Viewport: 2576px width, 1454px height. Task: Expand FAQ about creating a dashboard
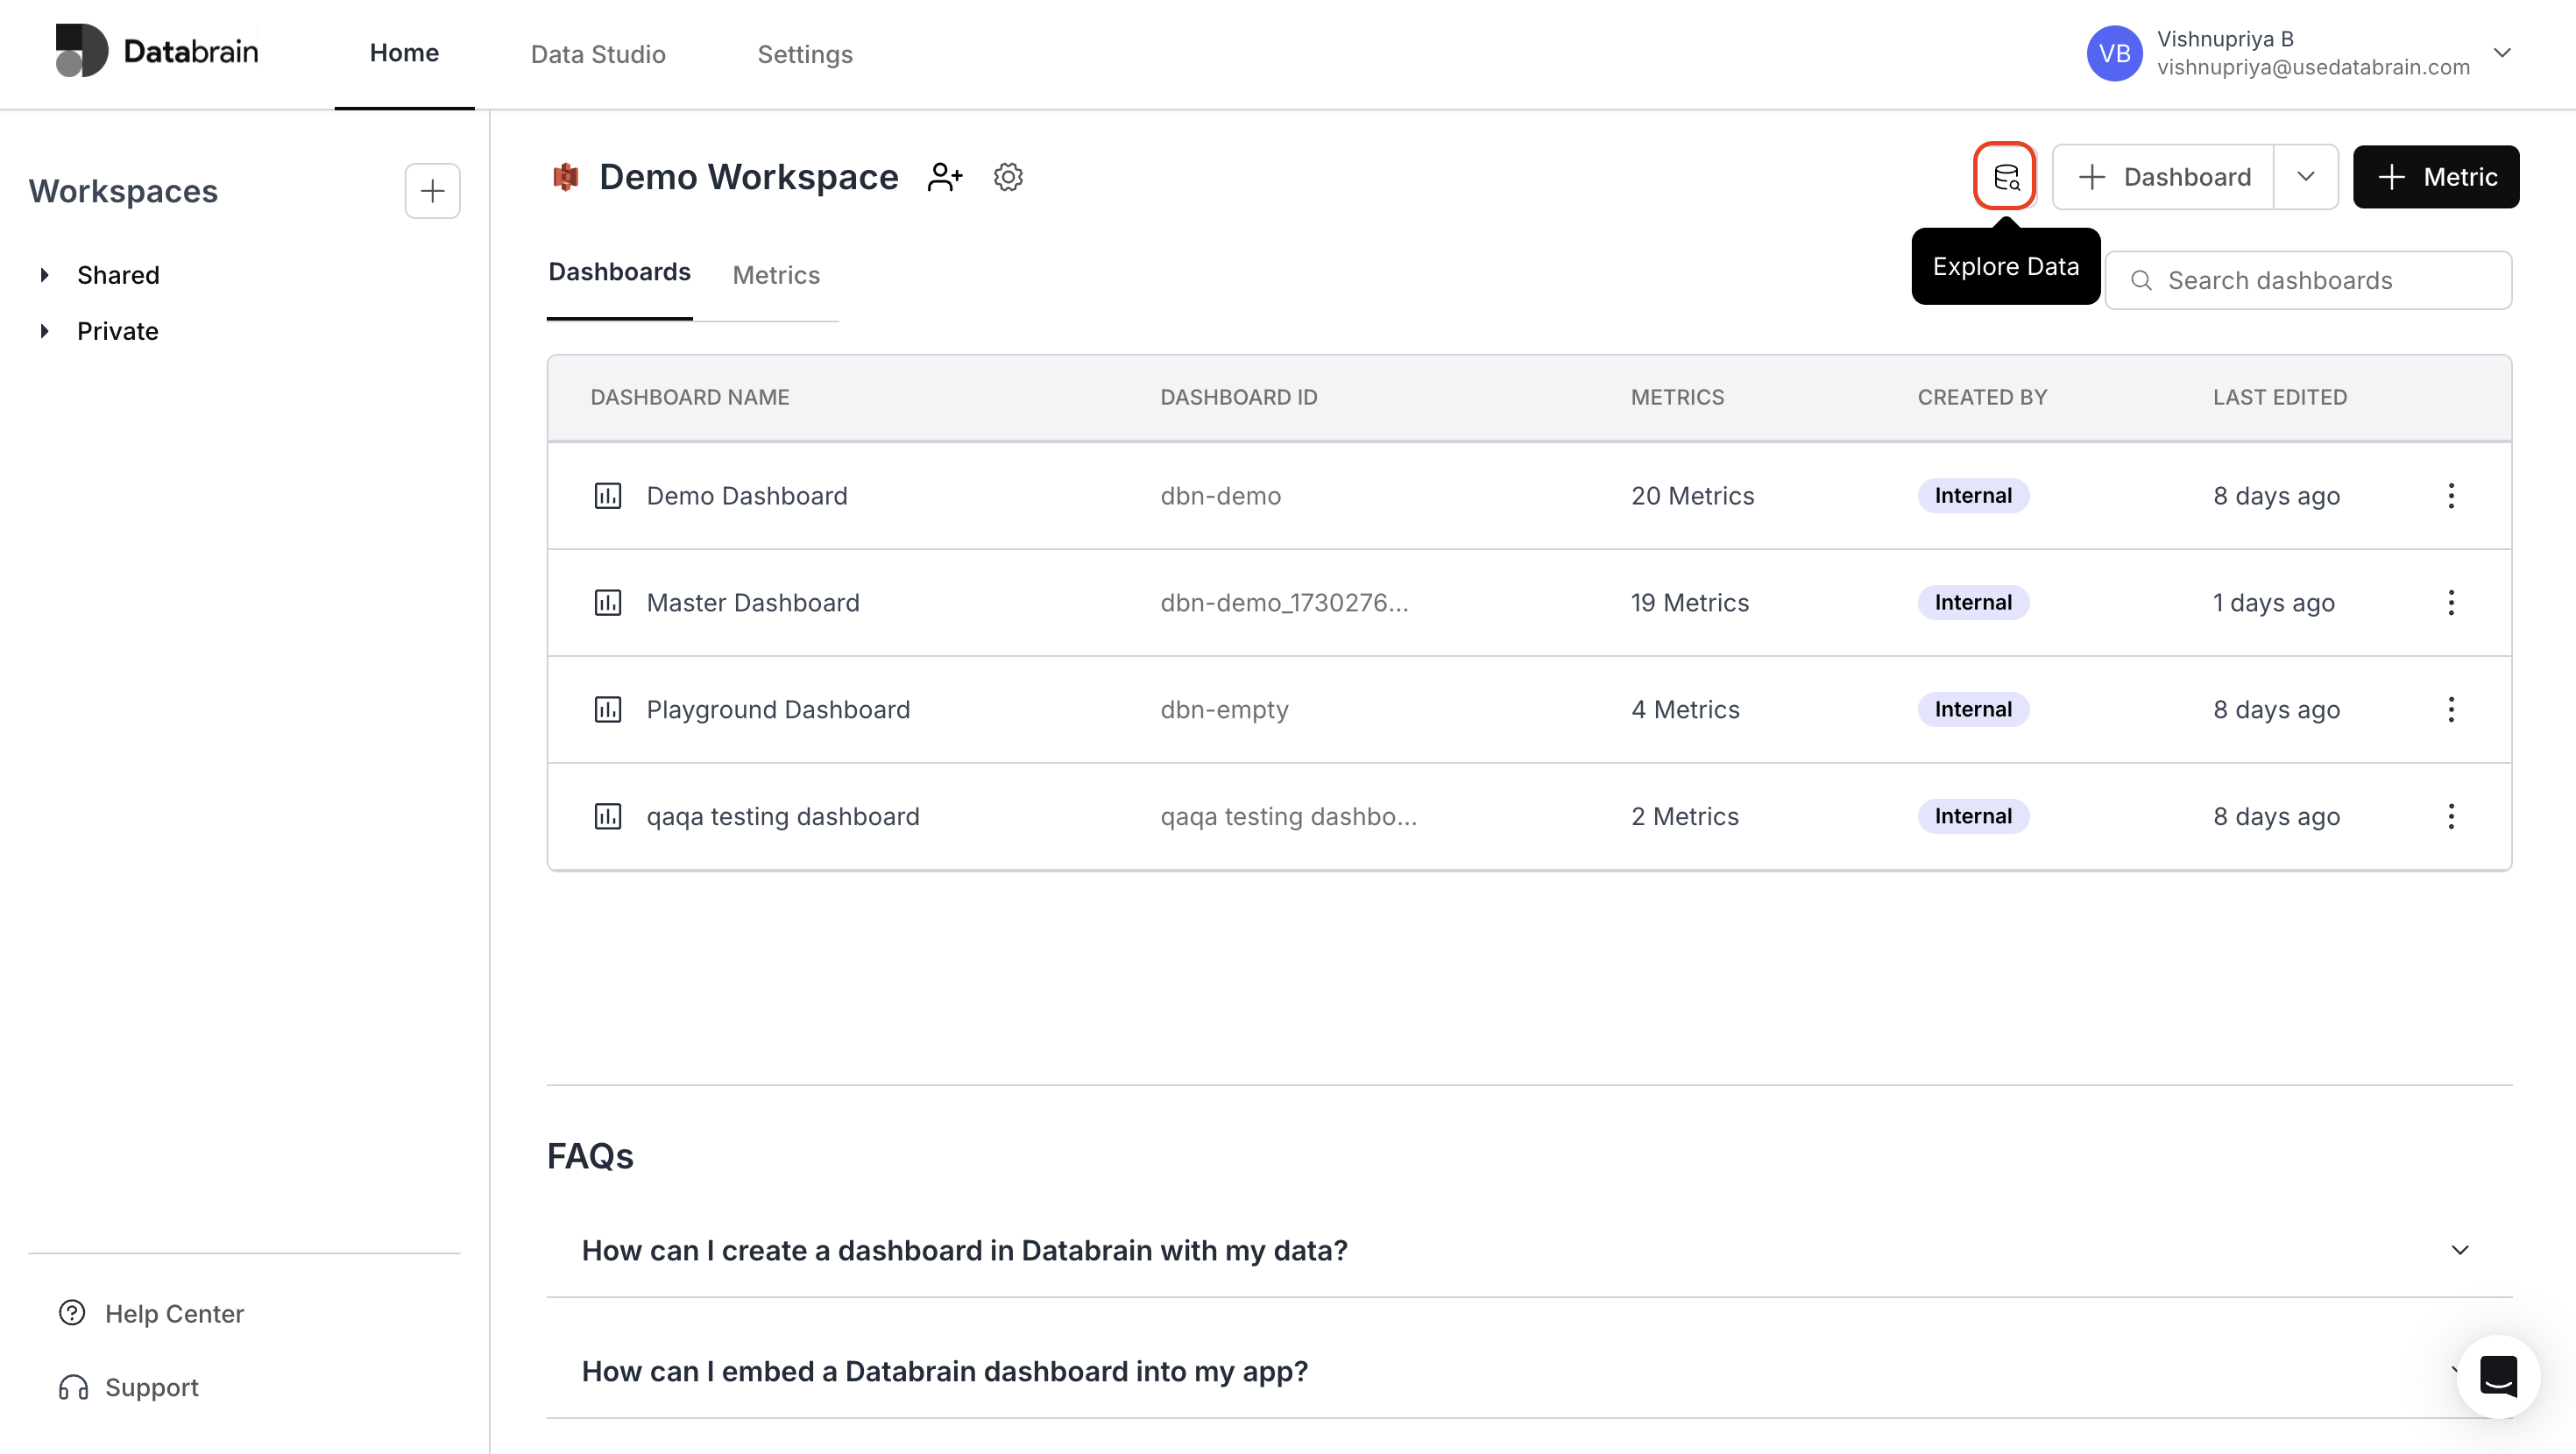point(2459,1250)
